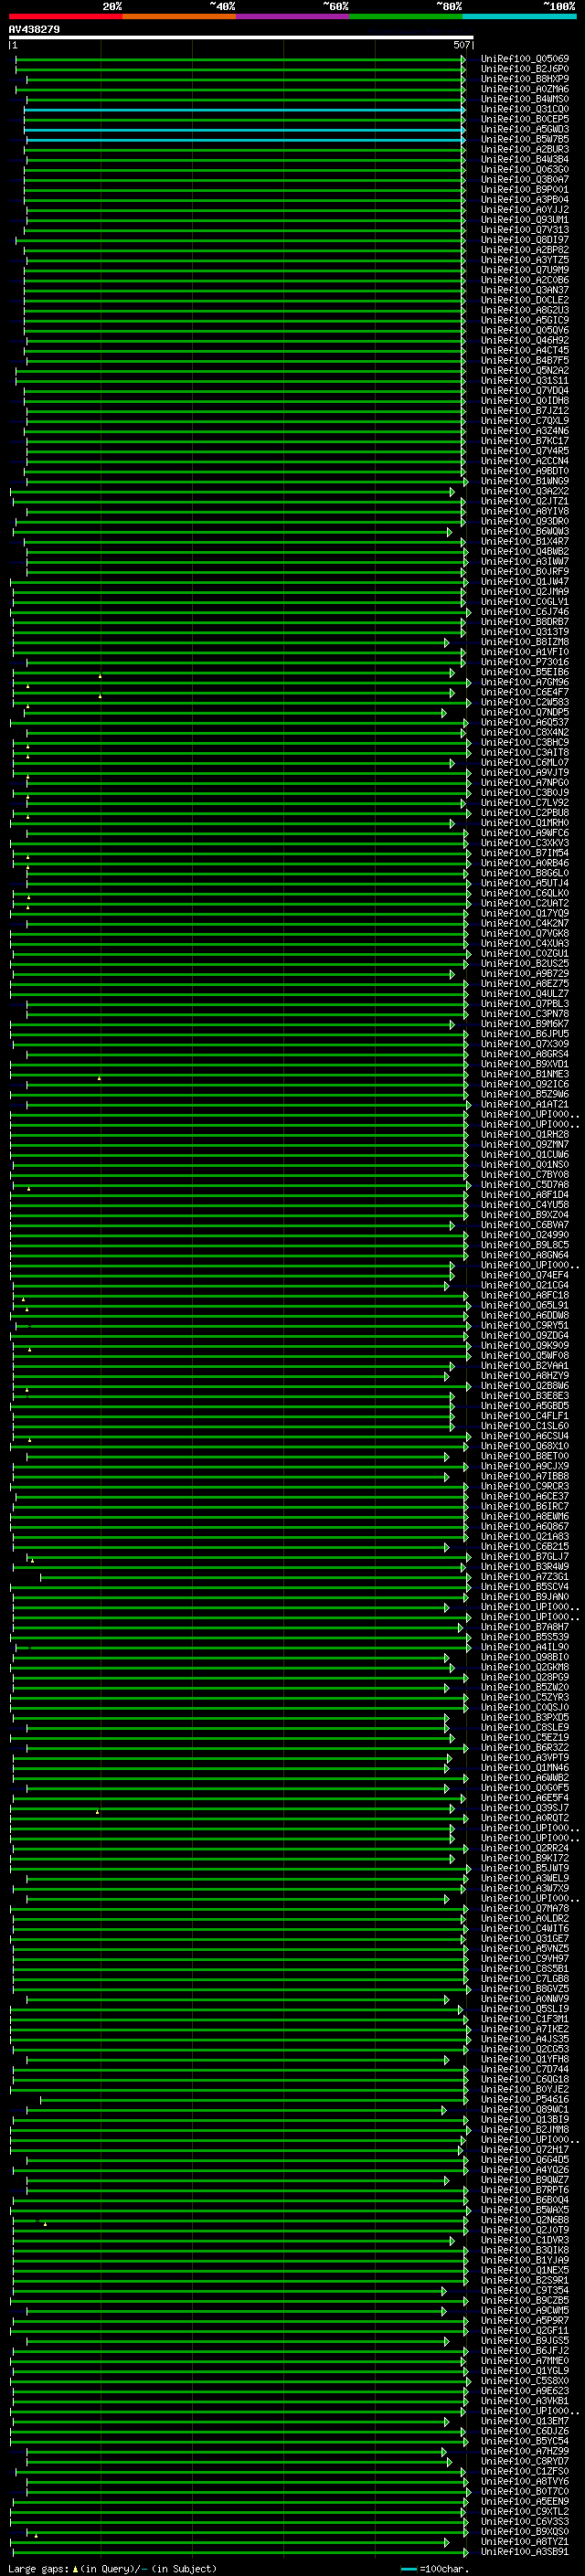Click the UniRef100_B2VAA1 label
This screenshot has height=2576, width=585.
tap(524, 1366)
